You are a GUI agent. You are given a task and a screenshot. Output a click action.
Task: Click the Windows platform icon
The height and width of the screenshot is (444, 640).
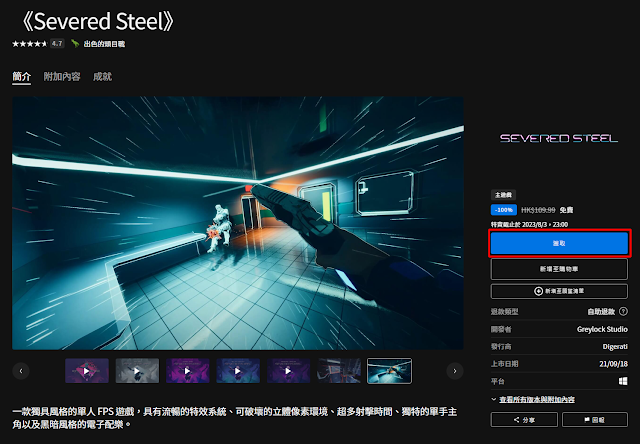(x=623, y=381)
